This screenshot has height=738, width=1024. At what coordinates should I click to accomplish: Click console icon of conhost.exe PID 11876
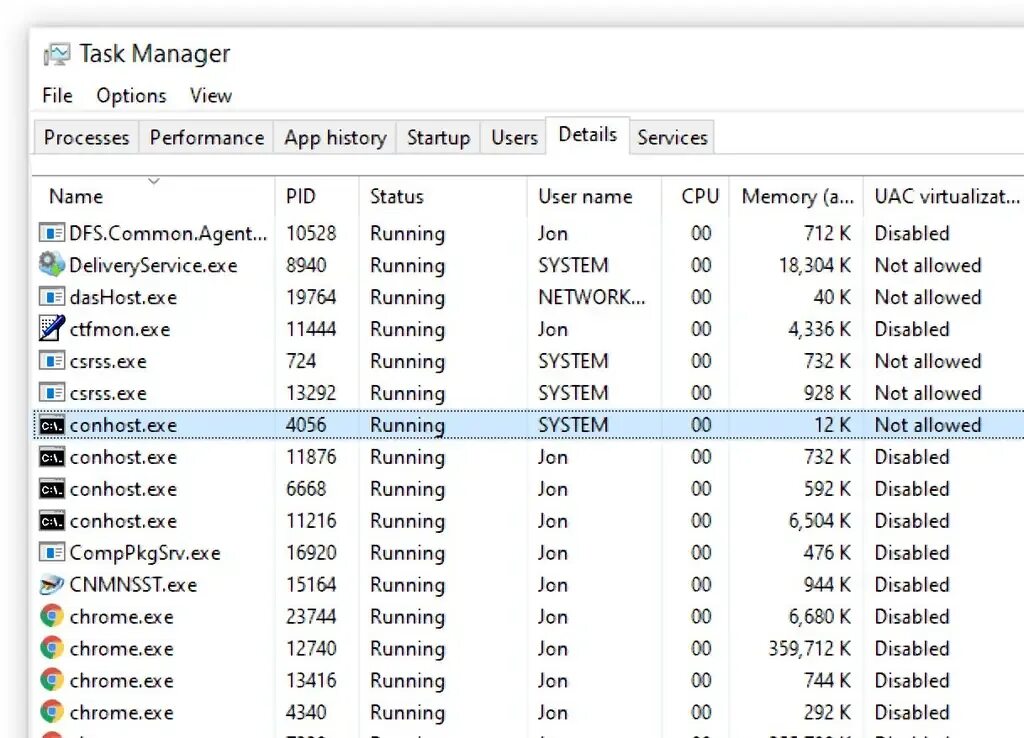52,457
